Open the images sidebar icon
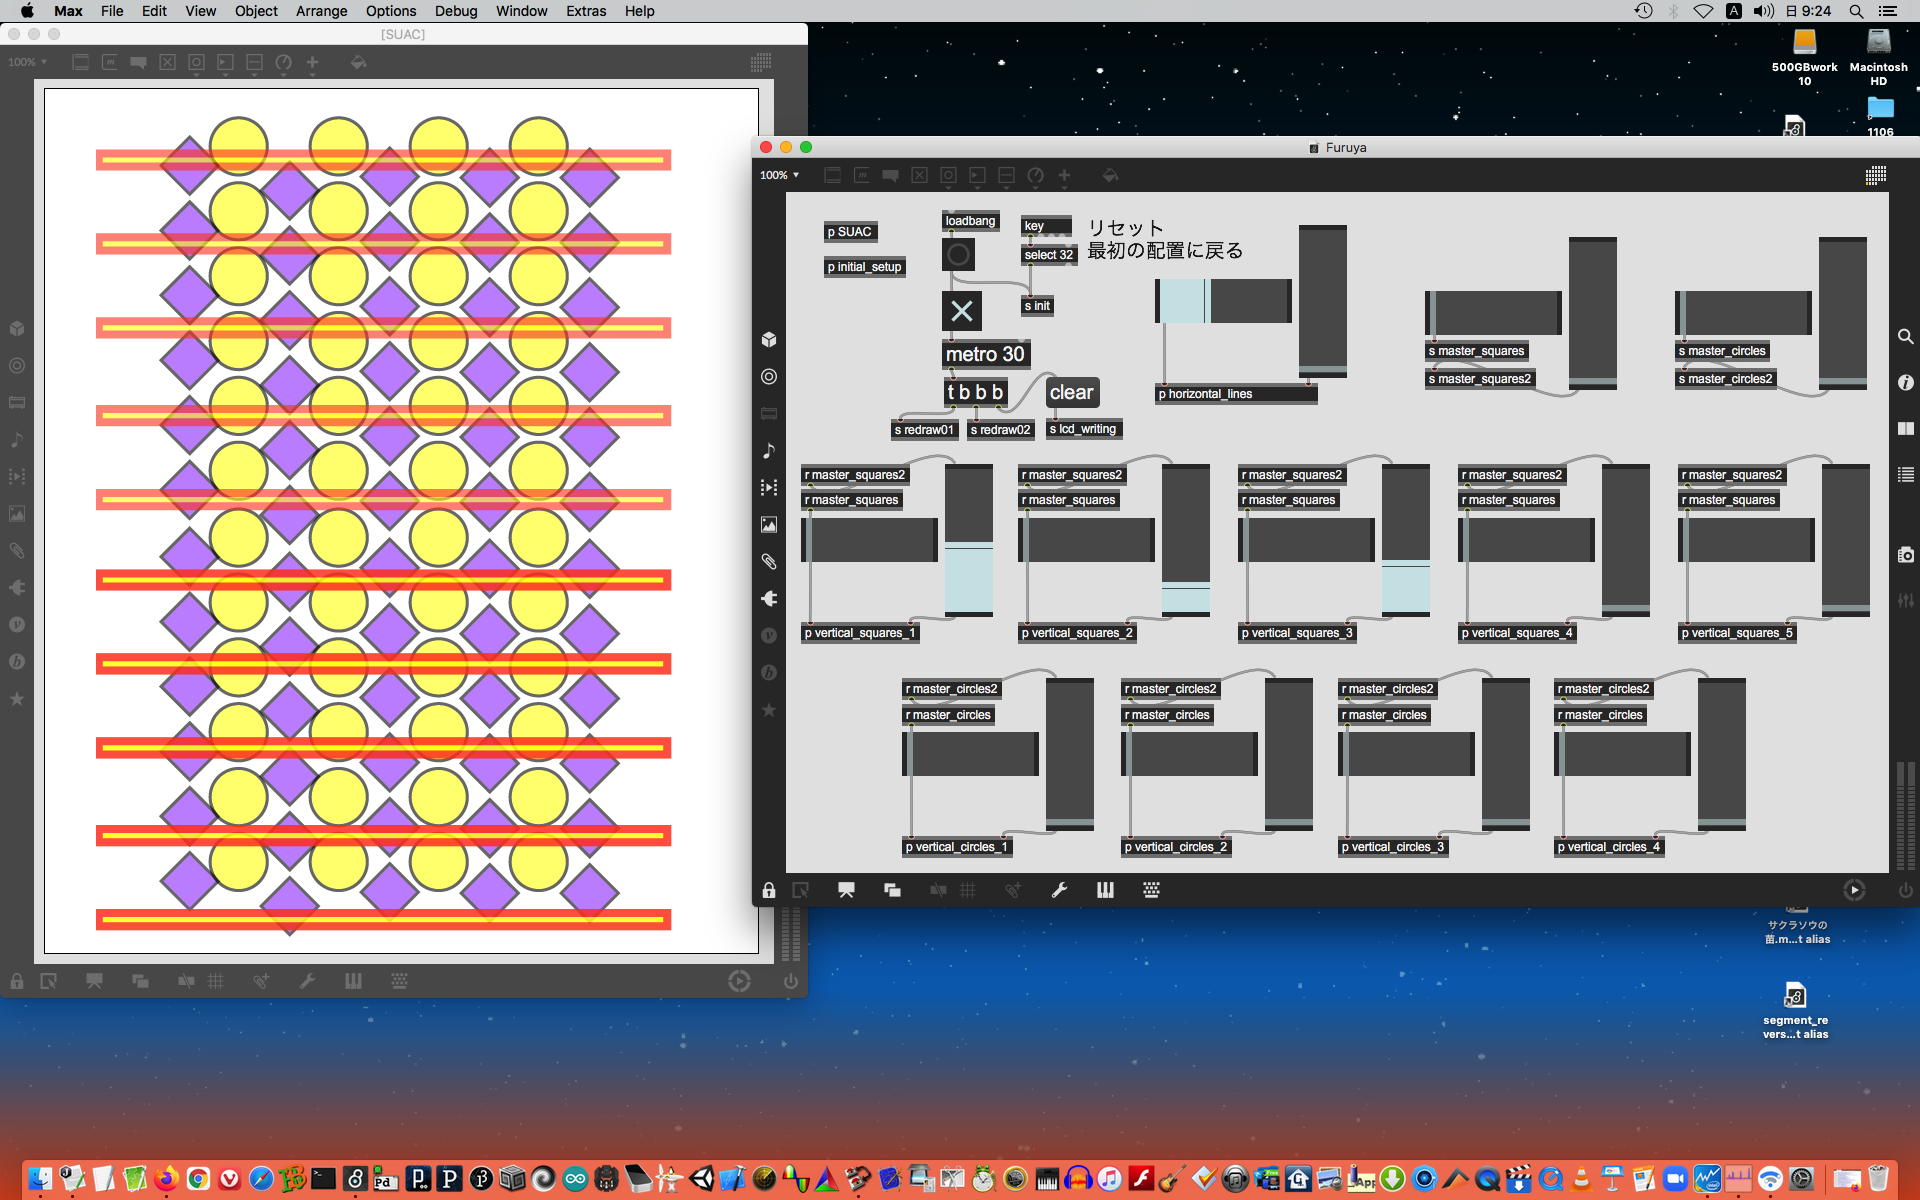Image resolution: width=1920 pixels, height=1200 pixels. [x=769, y=525]
